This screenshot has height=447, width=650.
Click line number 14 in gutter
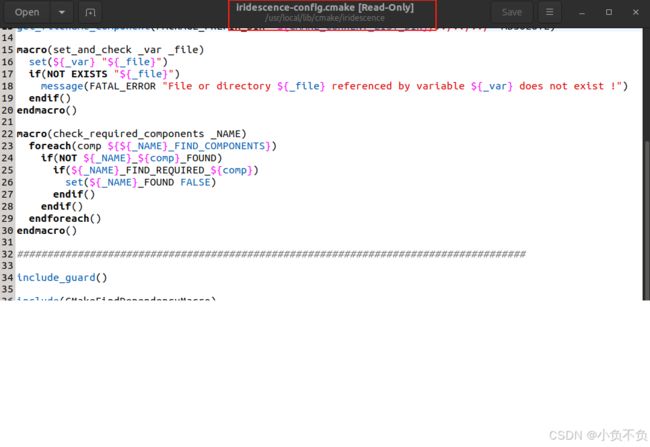click(7, 38)
